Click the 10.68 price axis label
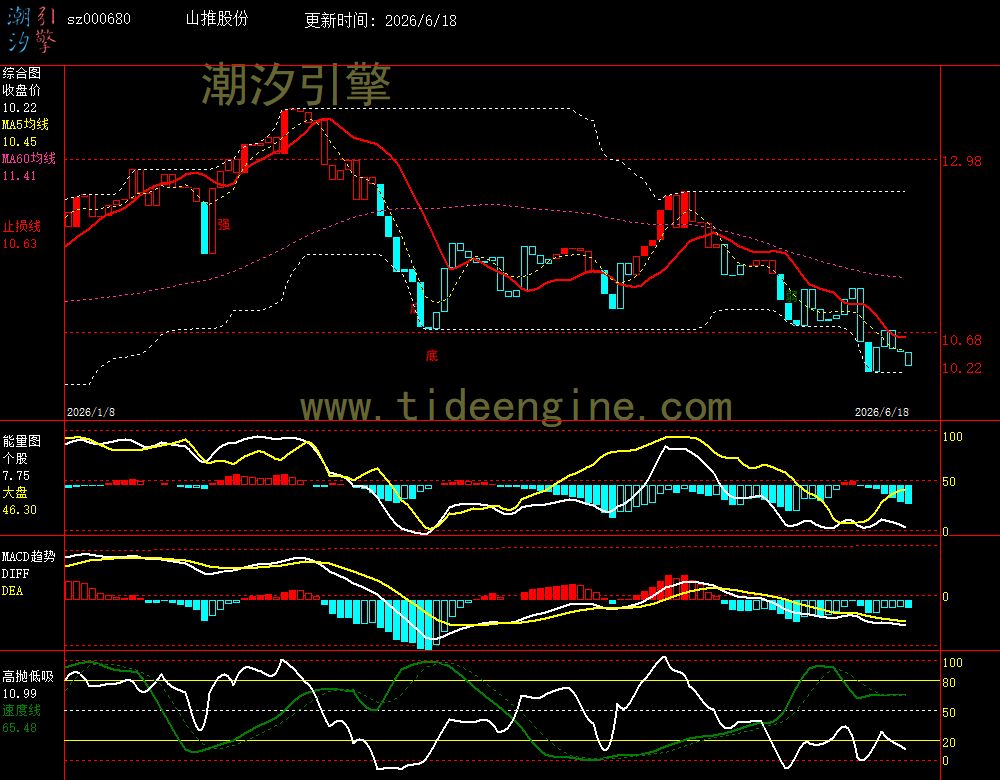 (962, 340)
